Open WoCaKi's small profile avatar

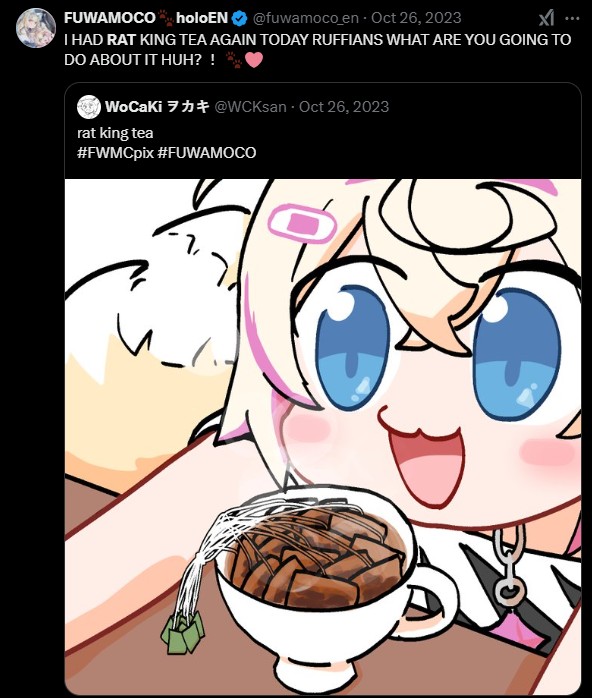(89, 107)
